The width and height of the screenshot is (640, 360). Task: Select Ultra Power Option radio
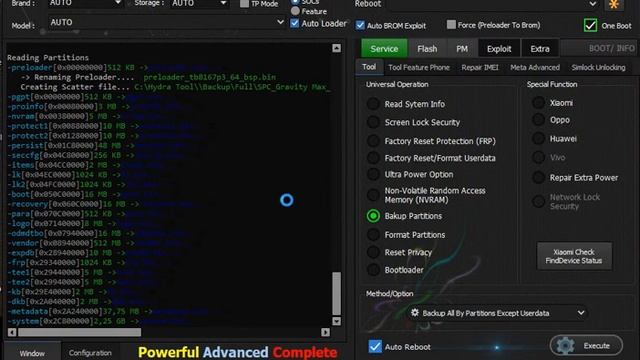373,174
